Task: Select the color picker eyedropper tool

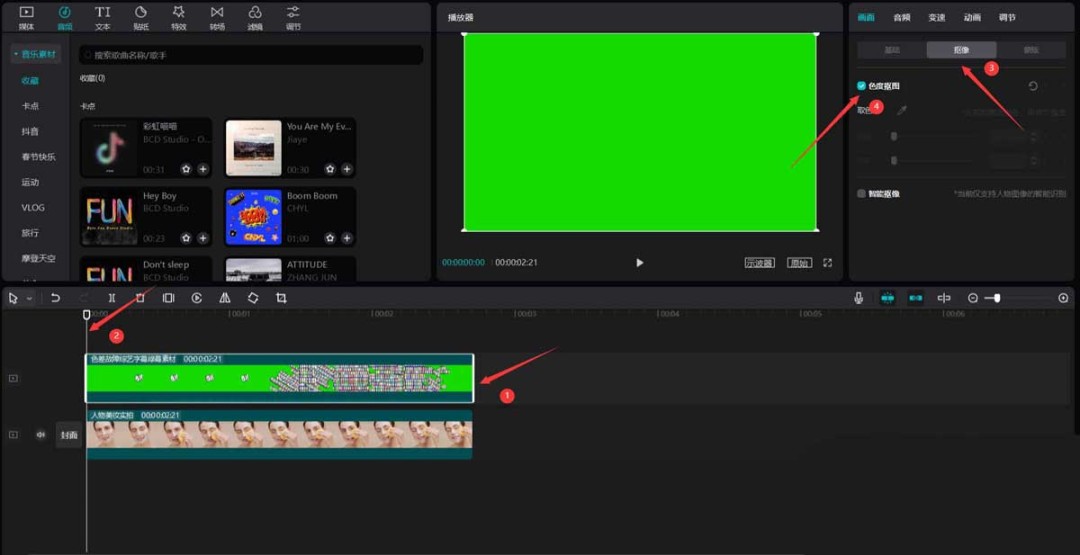Action: [x=901, y=111]
